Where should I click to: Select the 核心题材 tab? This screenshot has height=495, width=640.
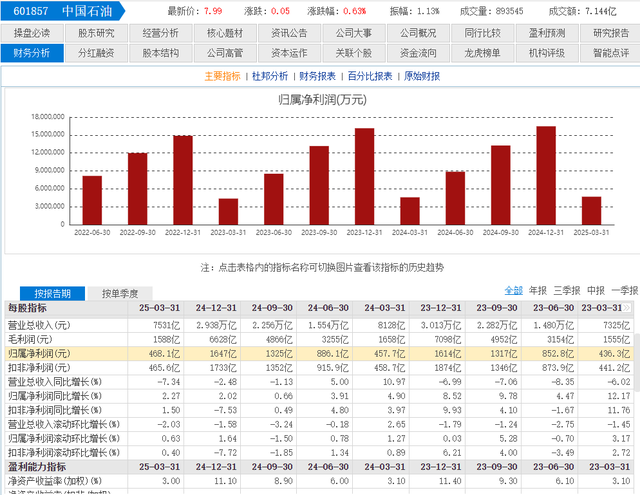(225, 33)
